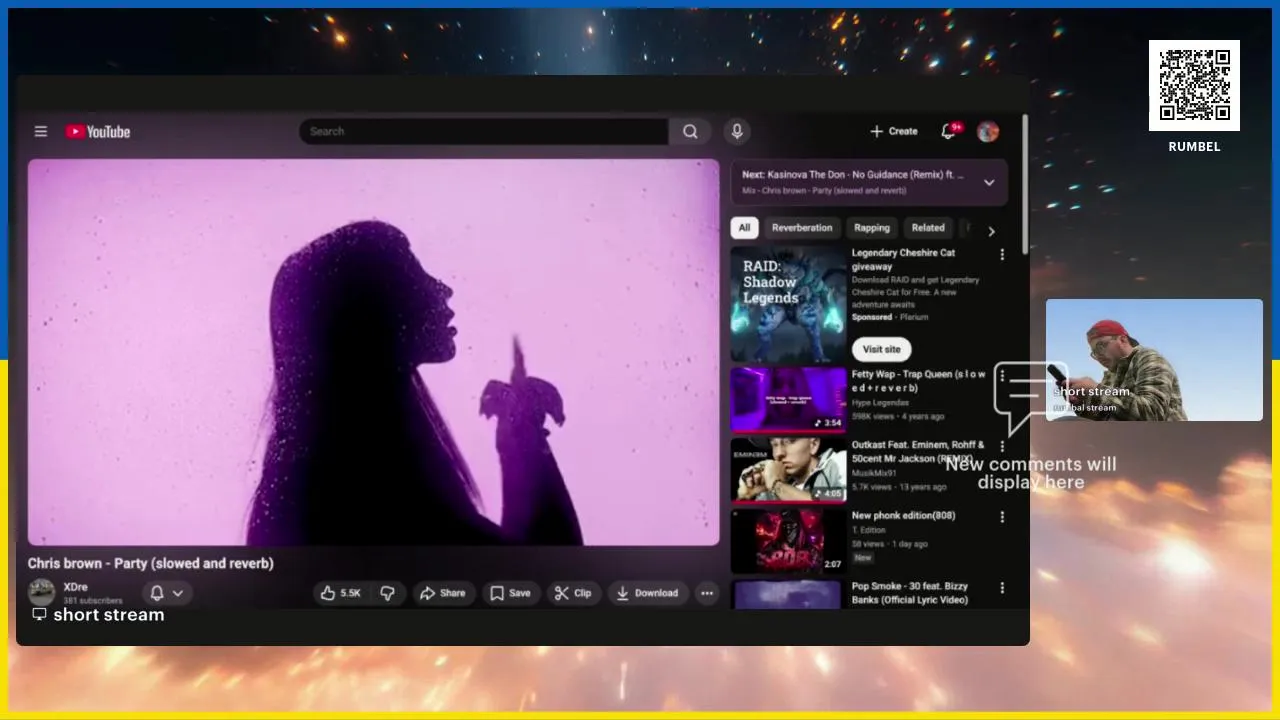The height and width of the screenshot is (720, 1280).
Task: Go to the YouTube home logo
Action: click(98, 131)
